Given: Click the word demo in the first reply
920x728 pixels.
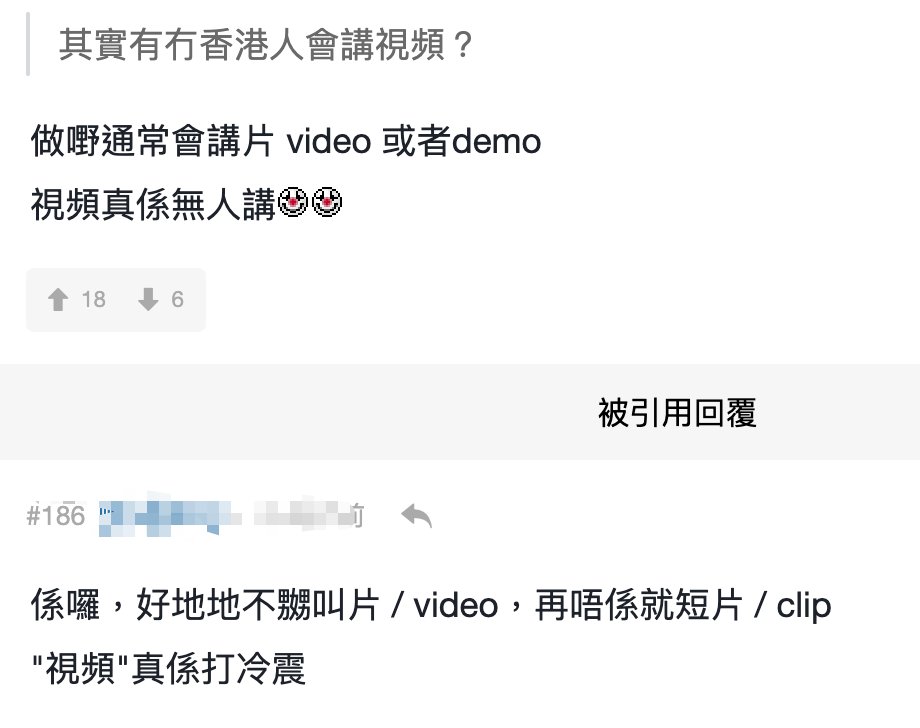Looking at the screenshot, I should pos(496,141).
